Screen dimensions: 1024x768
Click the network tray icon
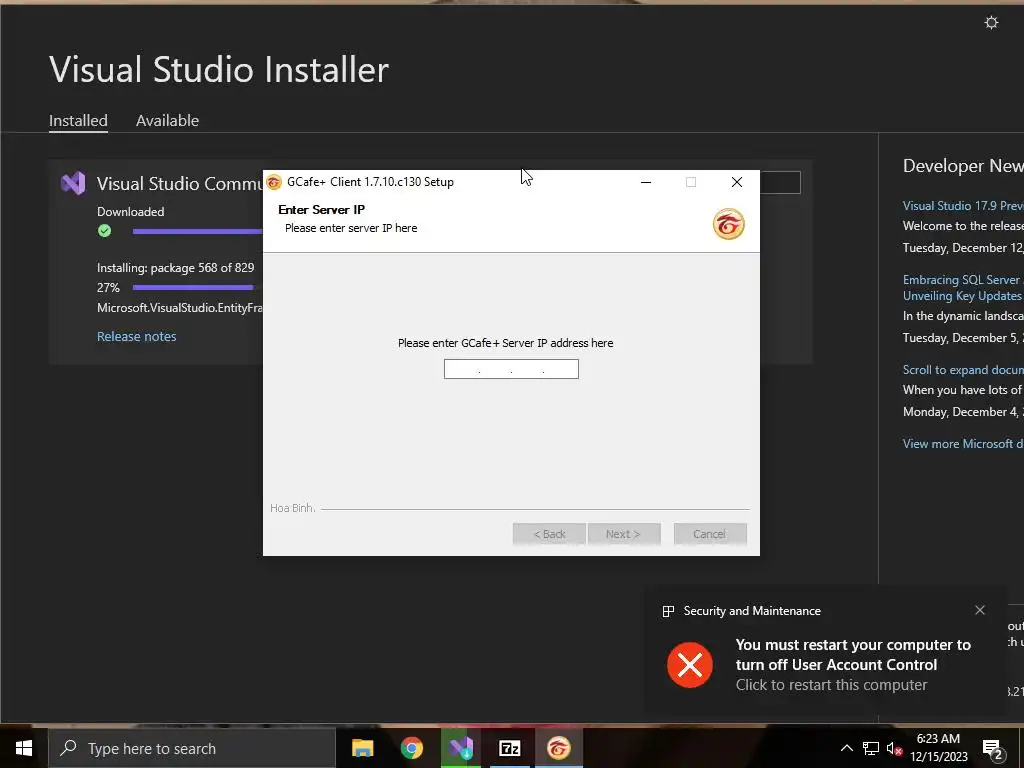point(871,748)
